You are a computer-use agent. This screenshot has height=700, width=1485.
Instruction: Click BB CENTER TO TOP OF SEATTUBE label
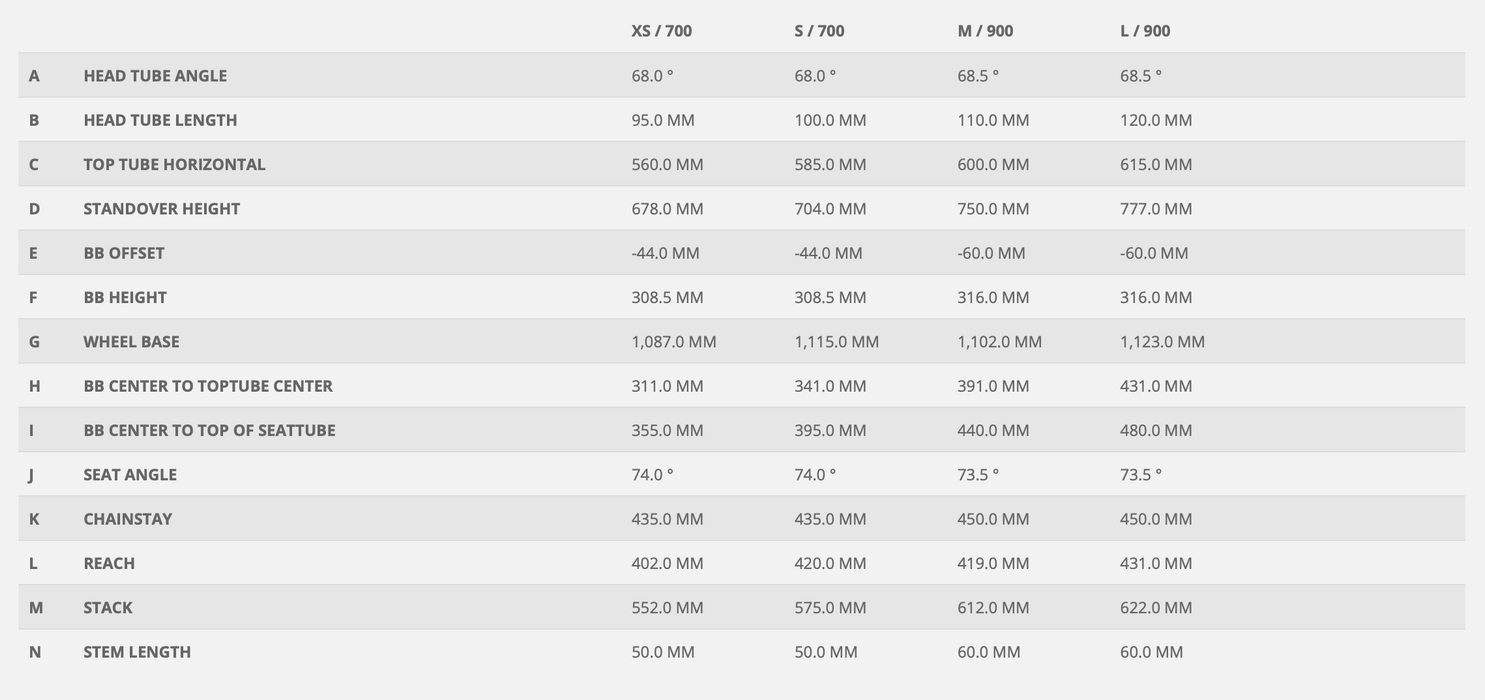pos(209,430)
